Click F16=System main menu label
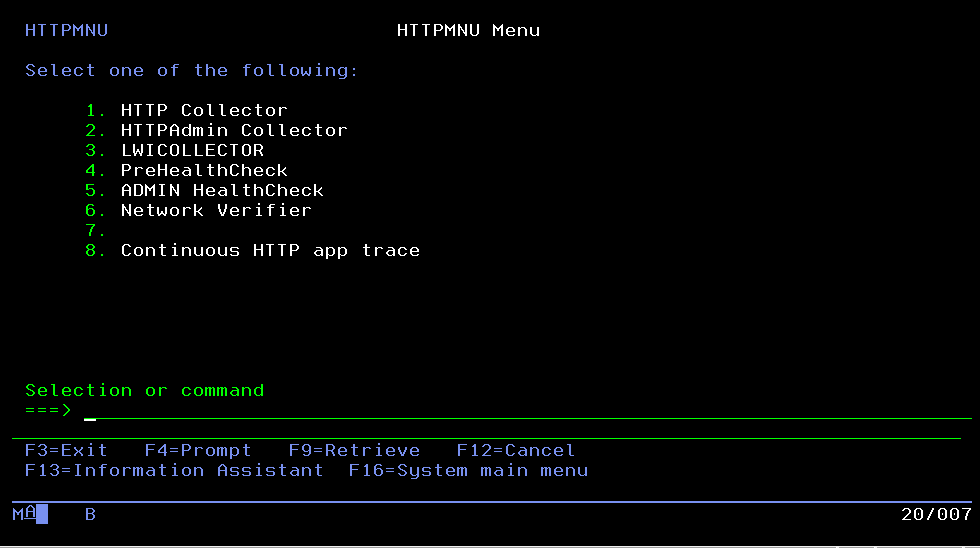 [x=468, y=471]
